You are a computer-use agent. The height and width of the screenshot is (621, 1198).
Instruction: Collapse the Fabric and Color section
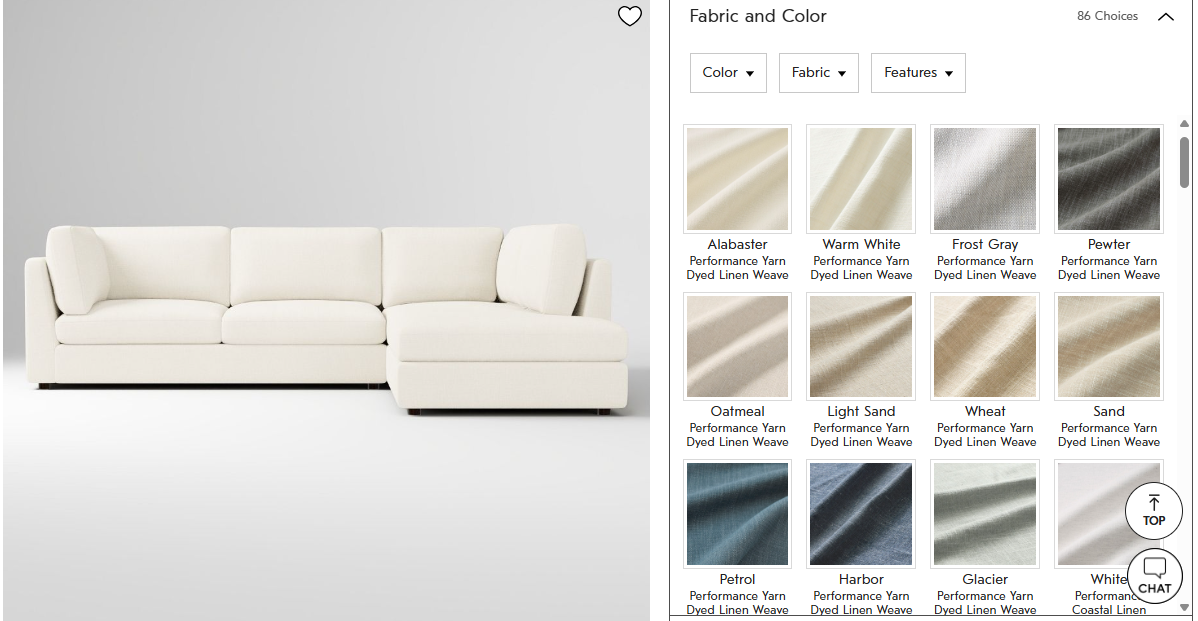point(1165,17)
